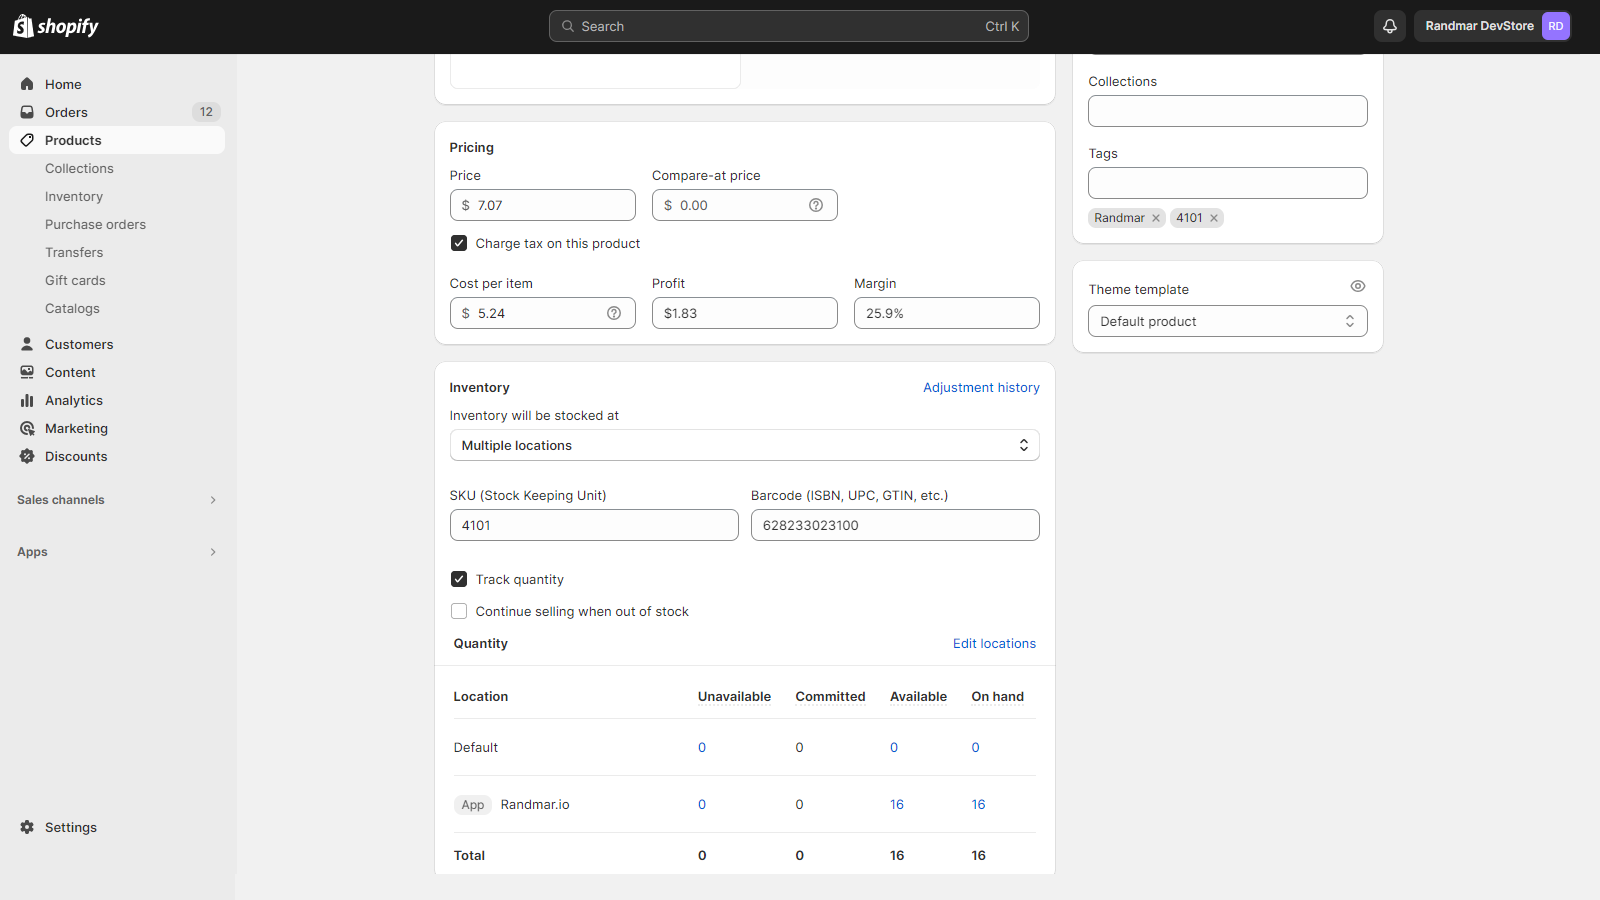1600x900 pixels.
Task: Toggle the Track quantity checkbox
Action: [459, 579]
